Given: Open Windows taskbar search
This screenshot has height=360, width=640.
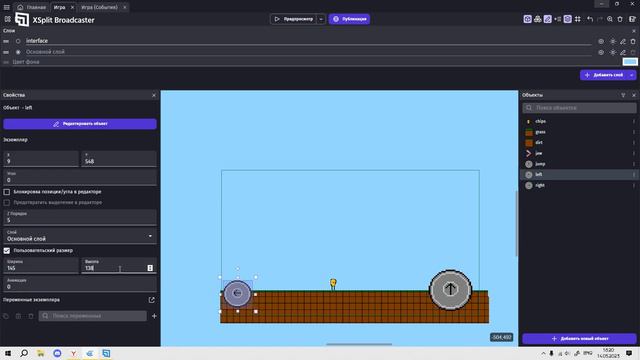Looking at the screenshot, I should 24,353.
